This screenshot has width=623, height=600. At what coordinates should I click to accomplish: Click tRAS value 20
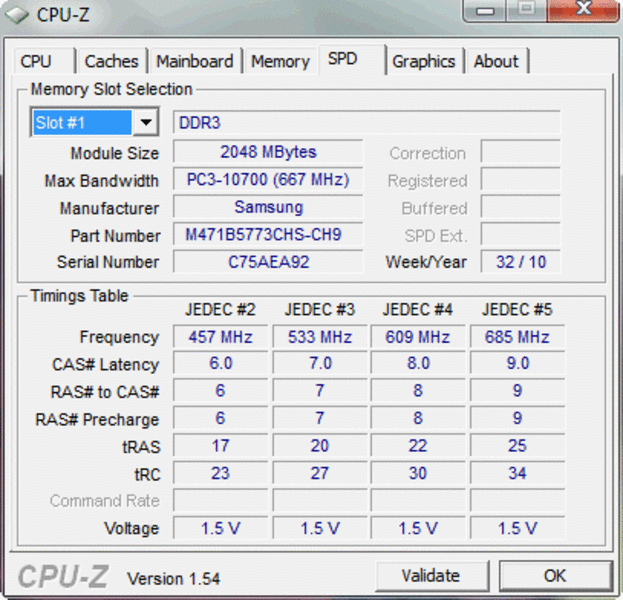tap(320, 446)
